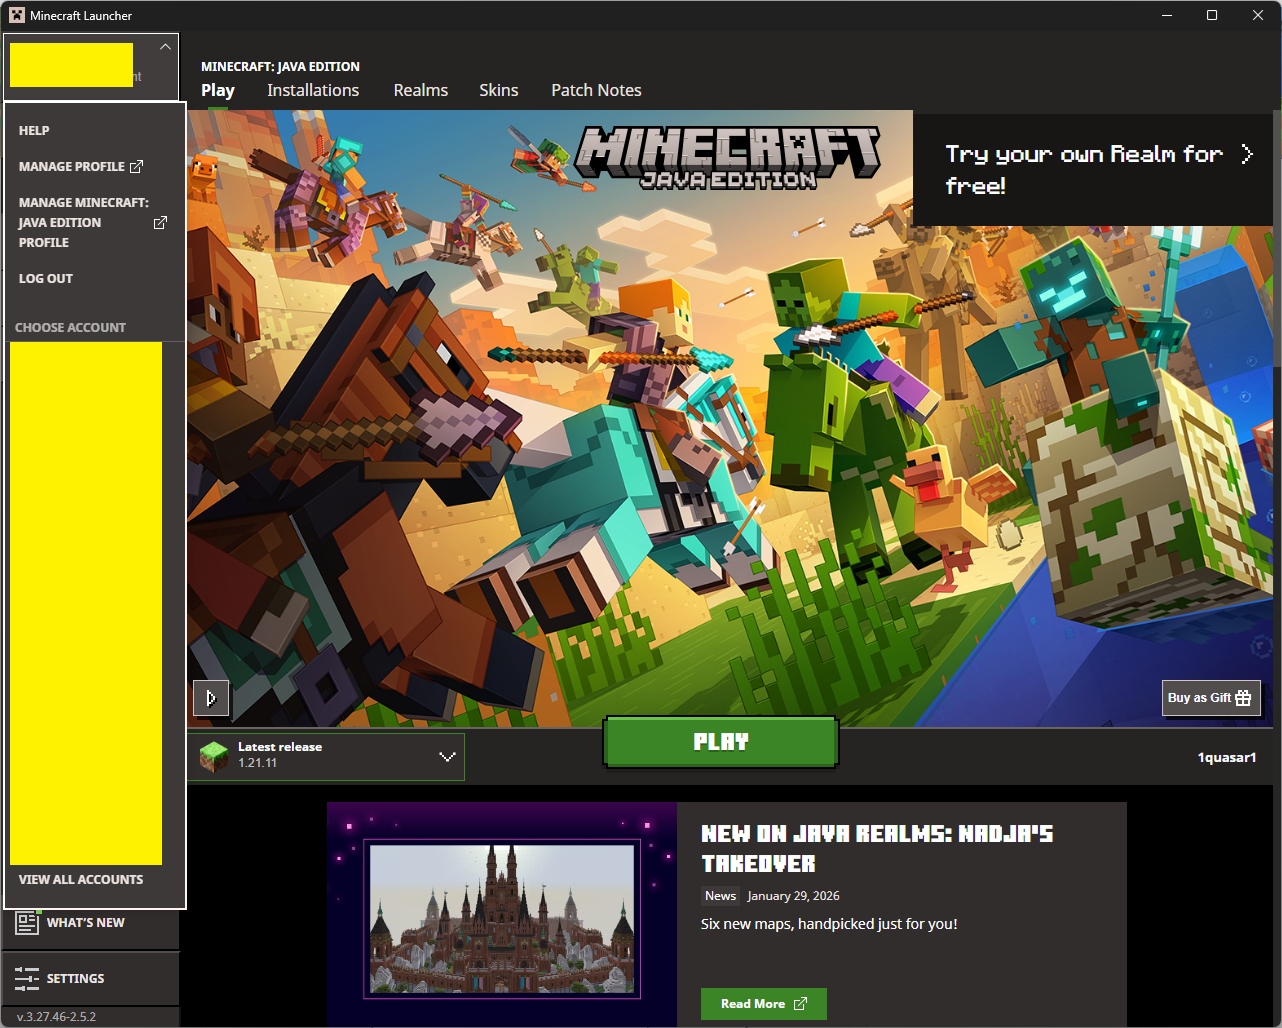Open the Realms tab
Viewport: 1282px width, 1028px height.
421,90
